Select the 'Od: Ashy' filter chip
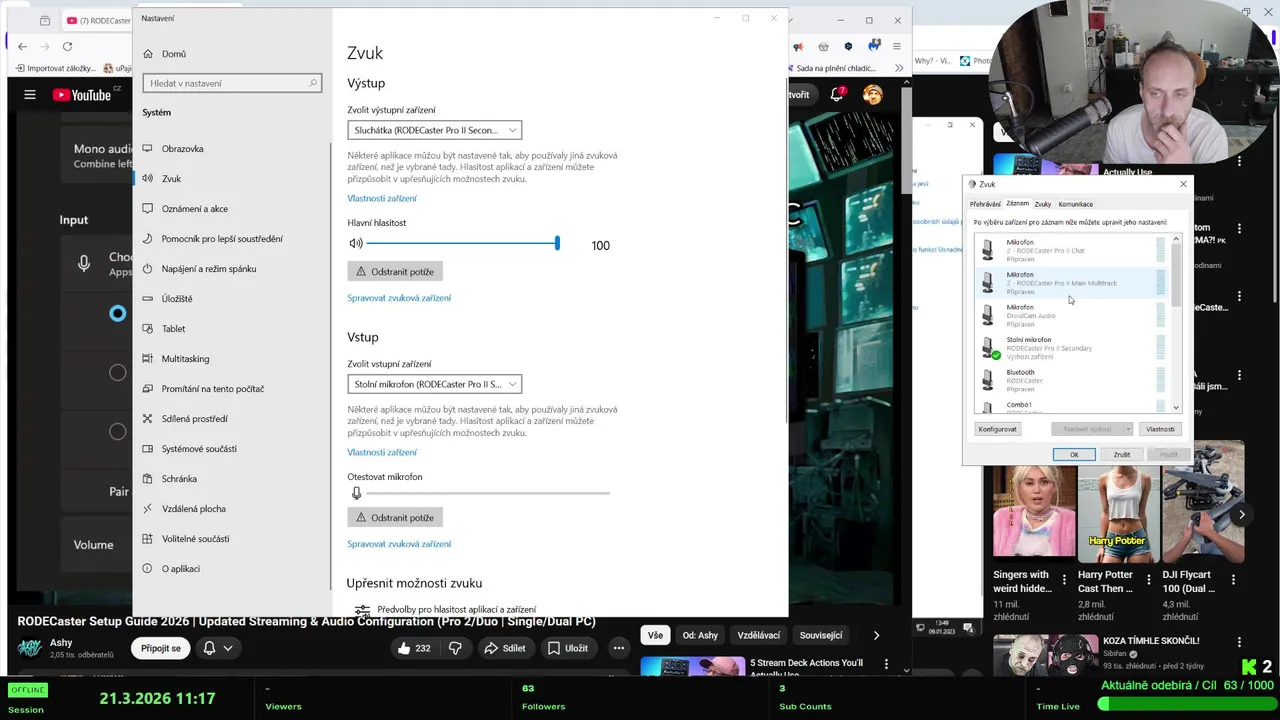 coord(700,635)
